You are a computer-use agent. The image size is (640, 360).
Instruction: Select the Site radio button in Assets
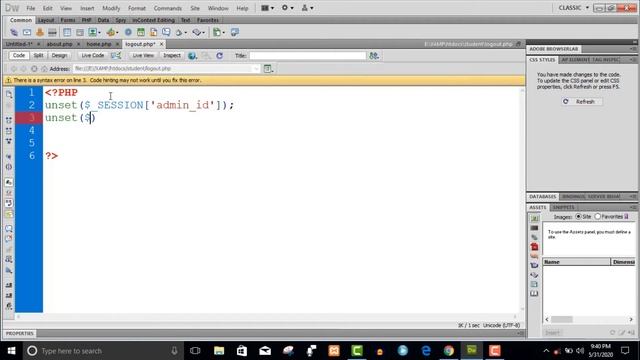point(578,217)
